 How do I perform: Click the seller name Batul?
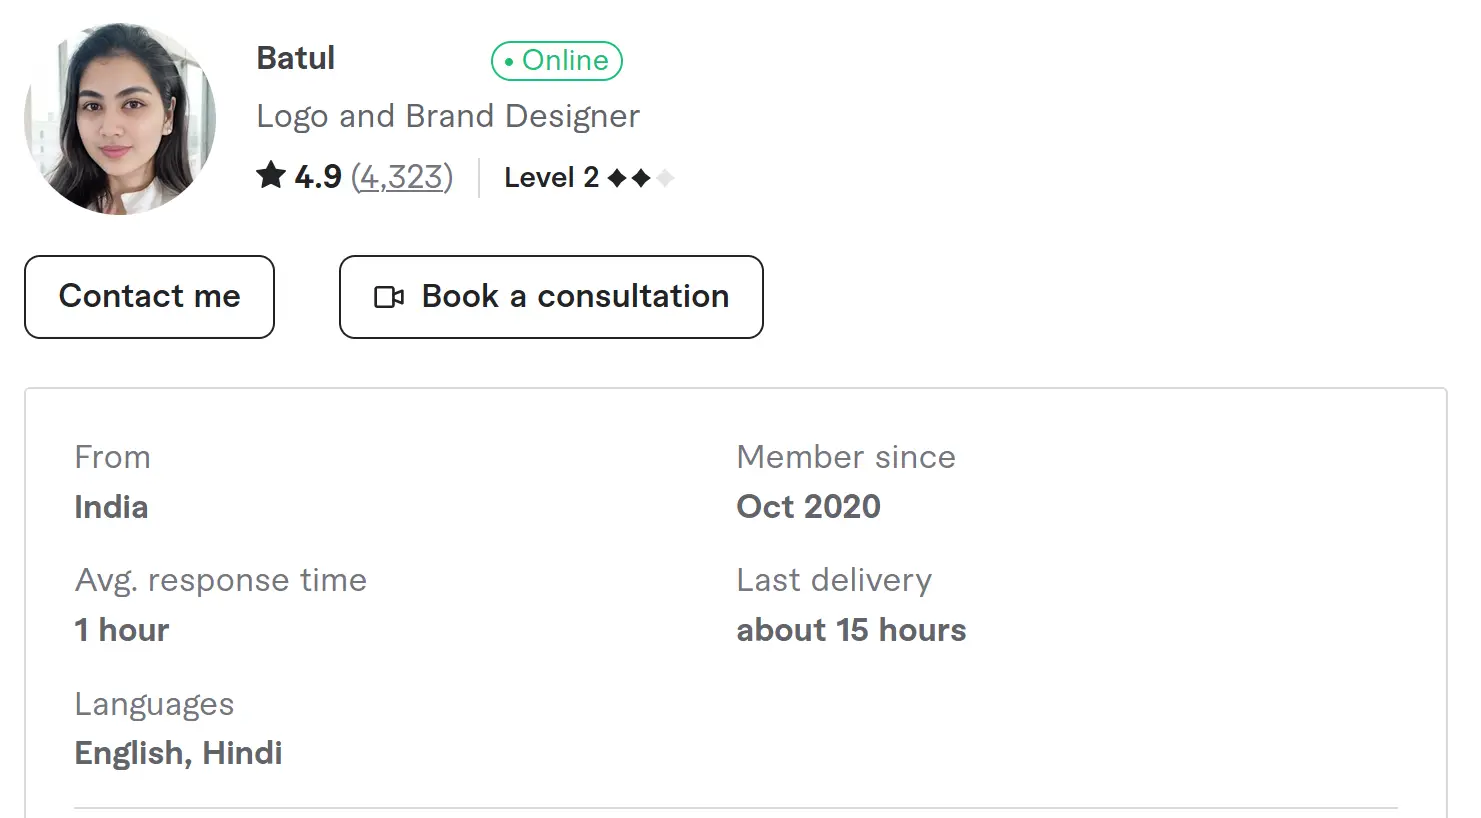click(296, 58)
